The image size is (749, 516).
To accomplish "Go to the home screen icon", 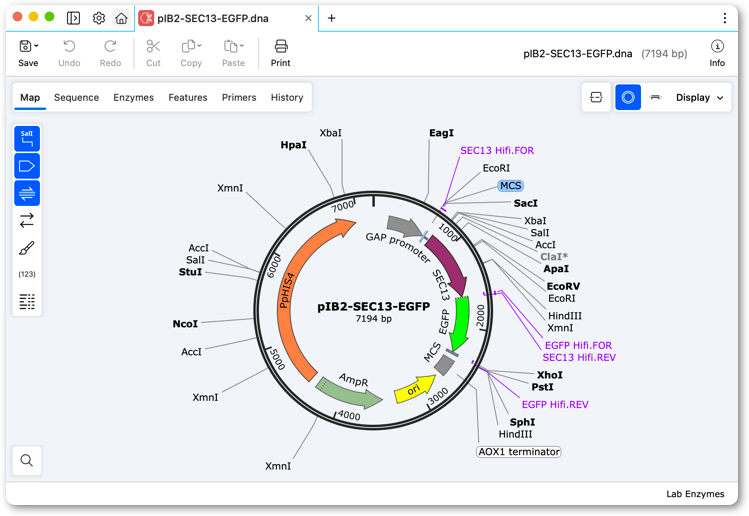I will point(121,18).
